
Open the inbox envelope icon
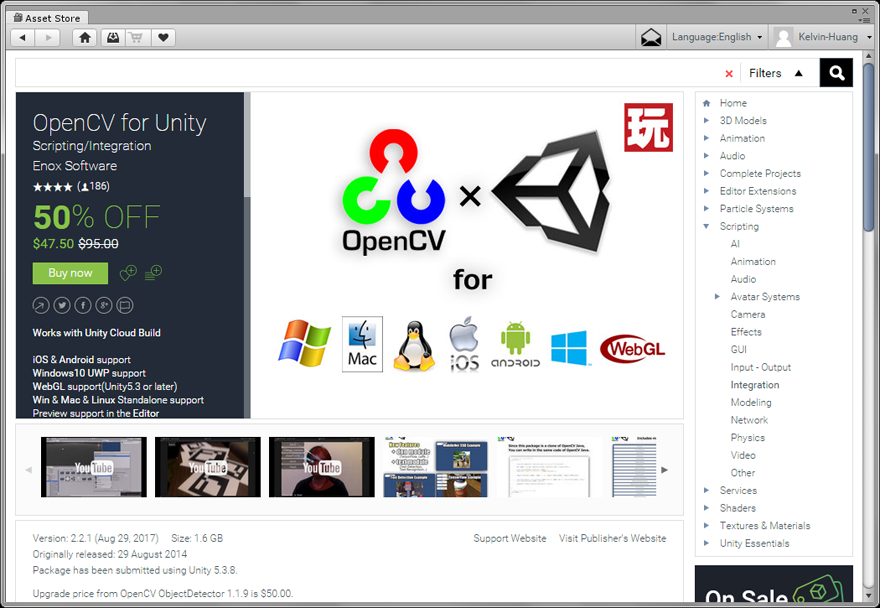coord(651,38)
